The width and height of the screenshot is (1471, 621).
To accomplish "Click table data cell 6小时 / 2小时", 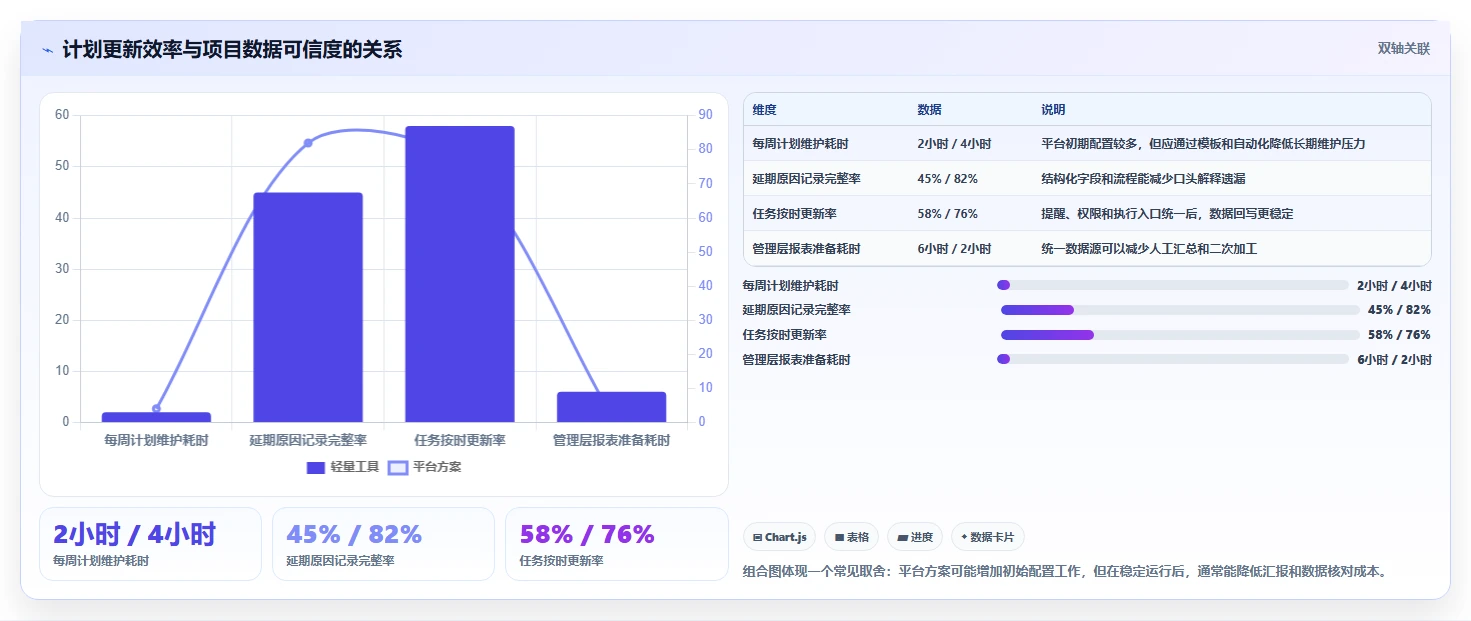I will pyautogui.click(x=954, y=249).
